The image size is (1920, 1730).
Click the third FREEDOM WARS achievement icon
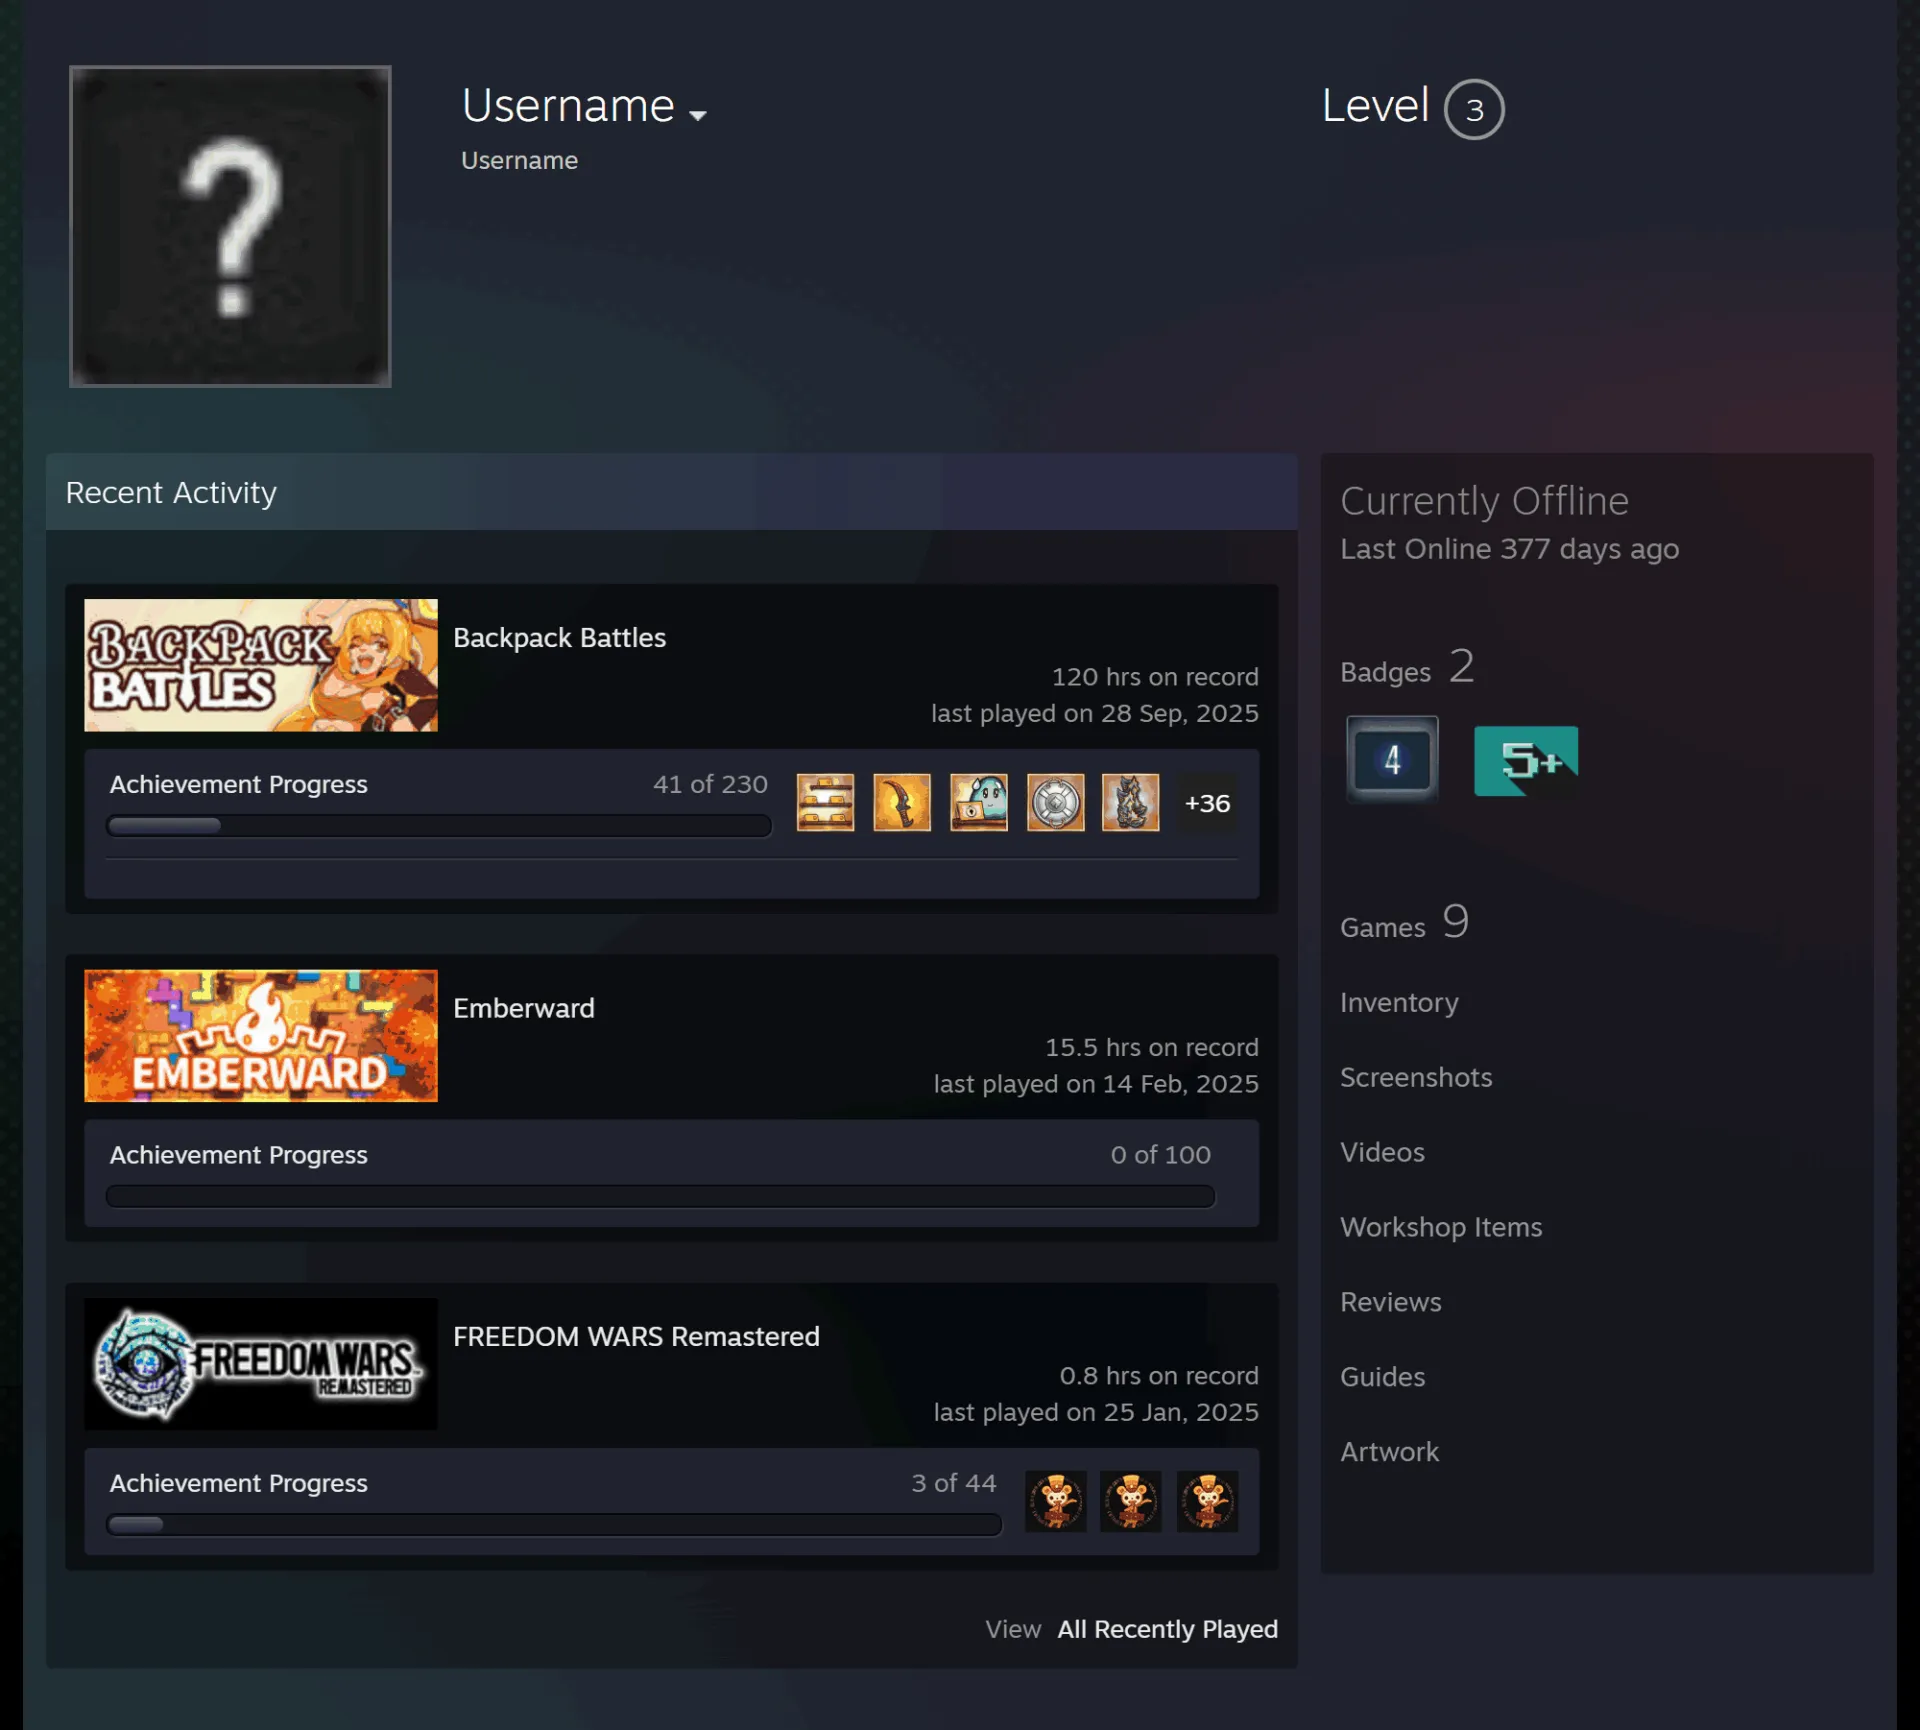[x=1208, y=1500]
